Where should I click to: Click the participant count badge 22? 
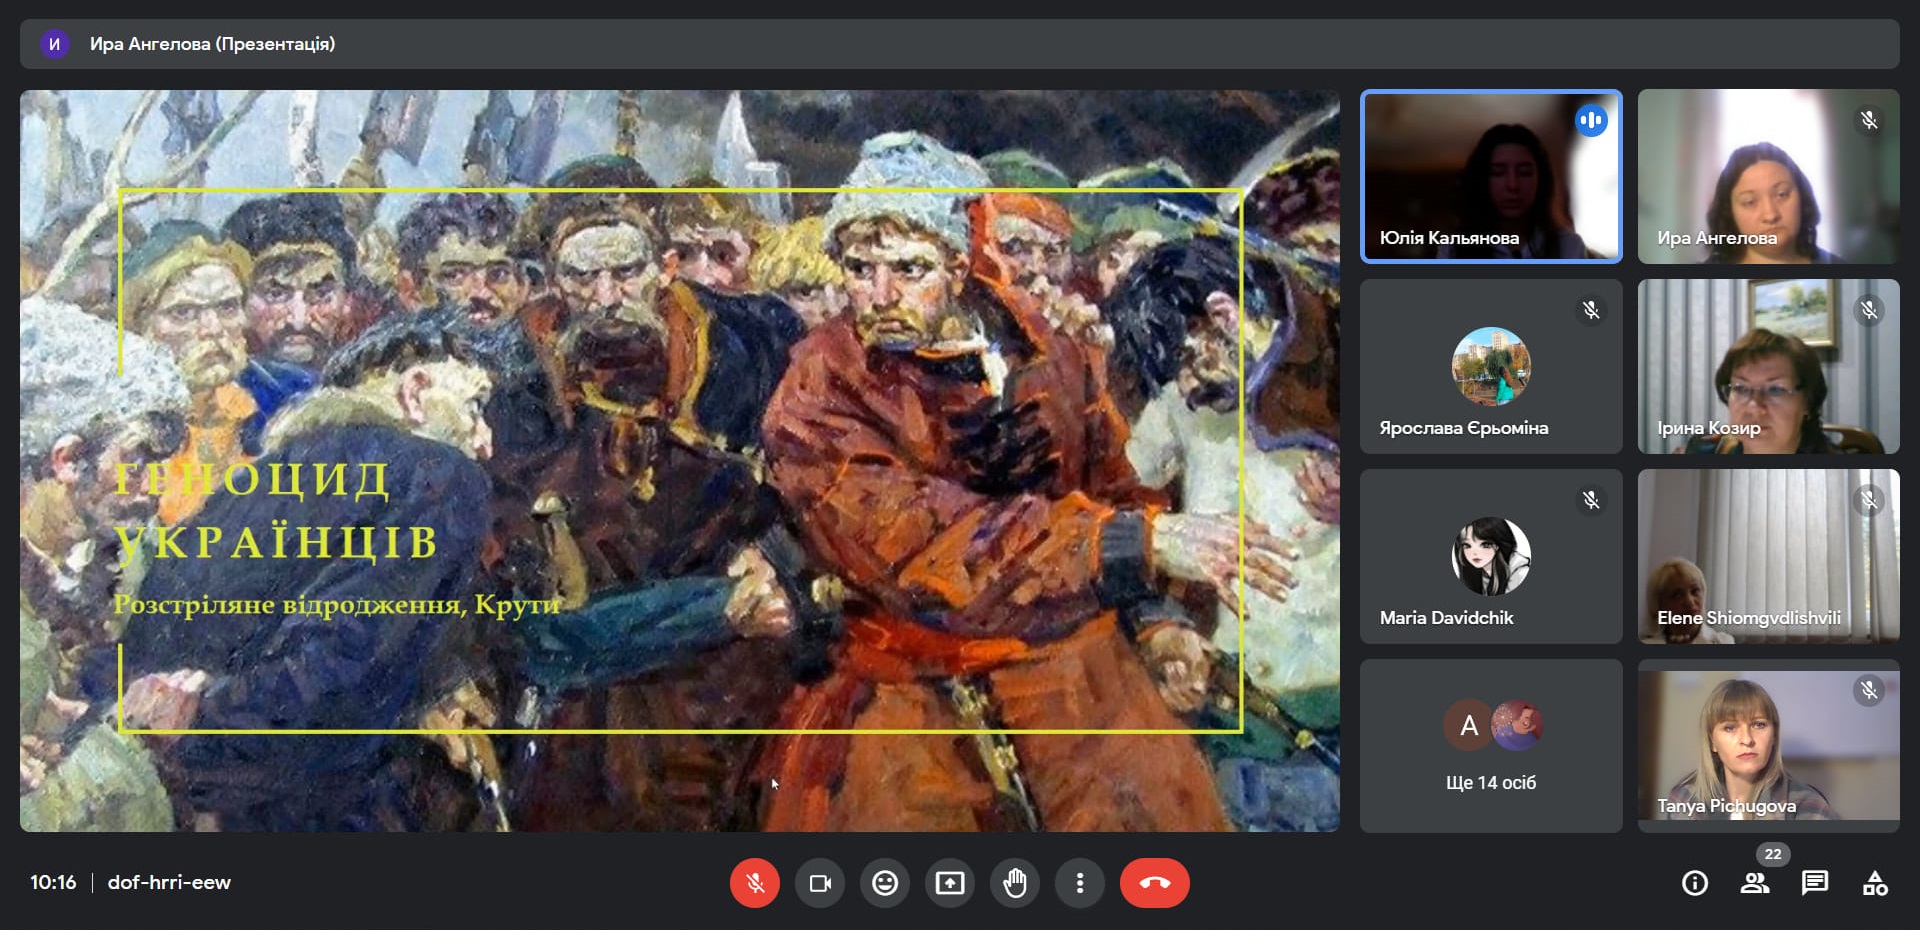tap(1773, 854)
